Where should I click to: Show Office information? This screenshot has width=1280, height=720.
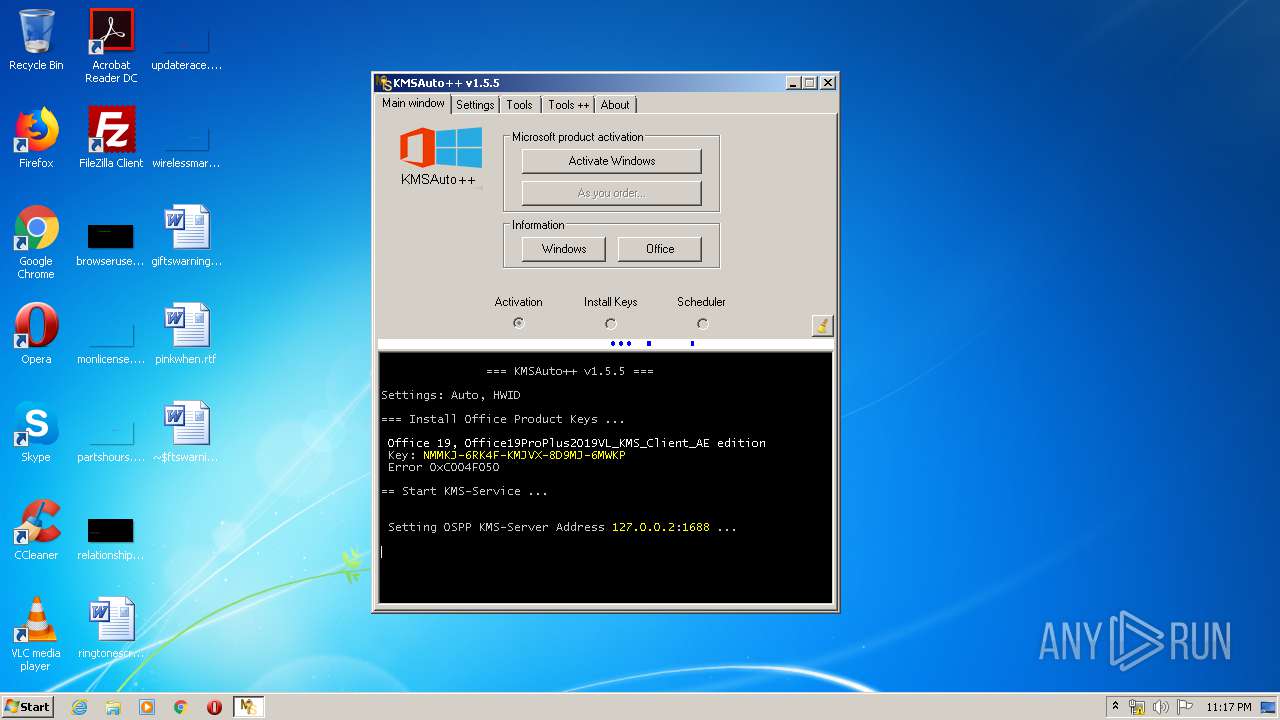659,249
